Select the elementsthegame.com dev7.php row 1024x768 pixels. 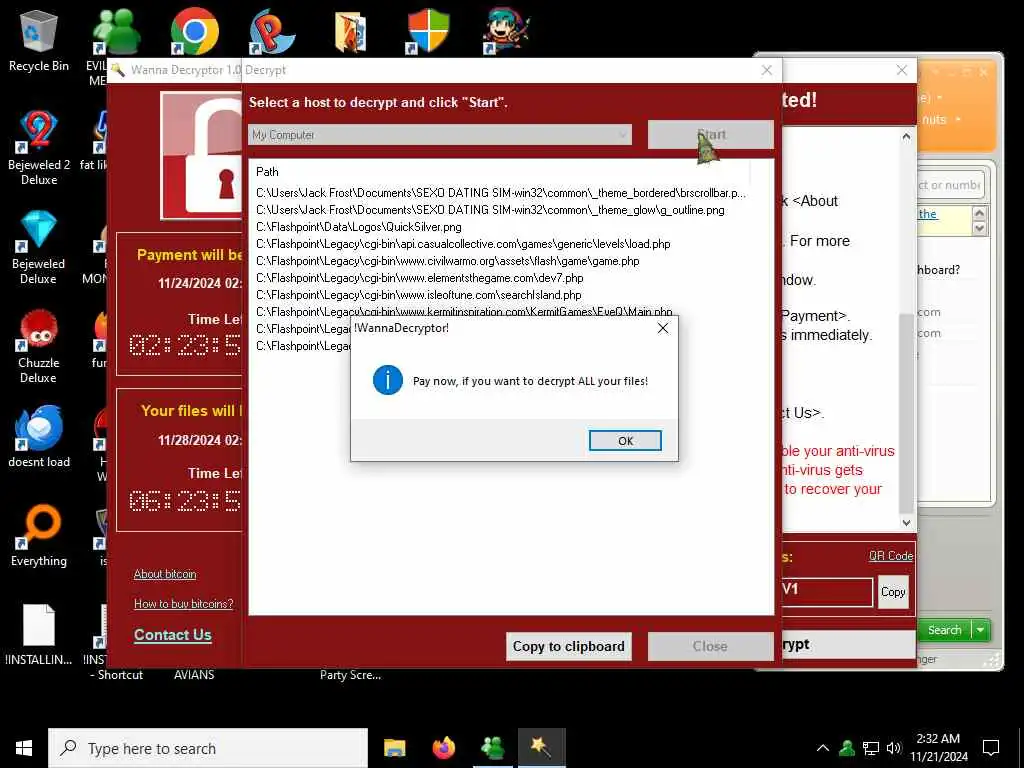[419, 278]
